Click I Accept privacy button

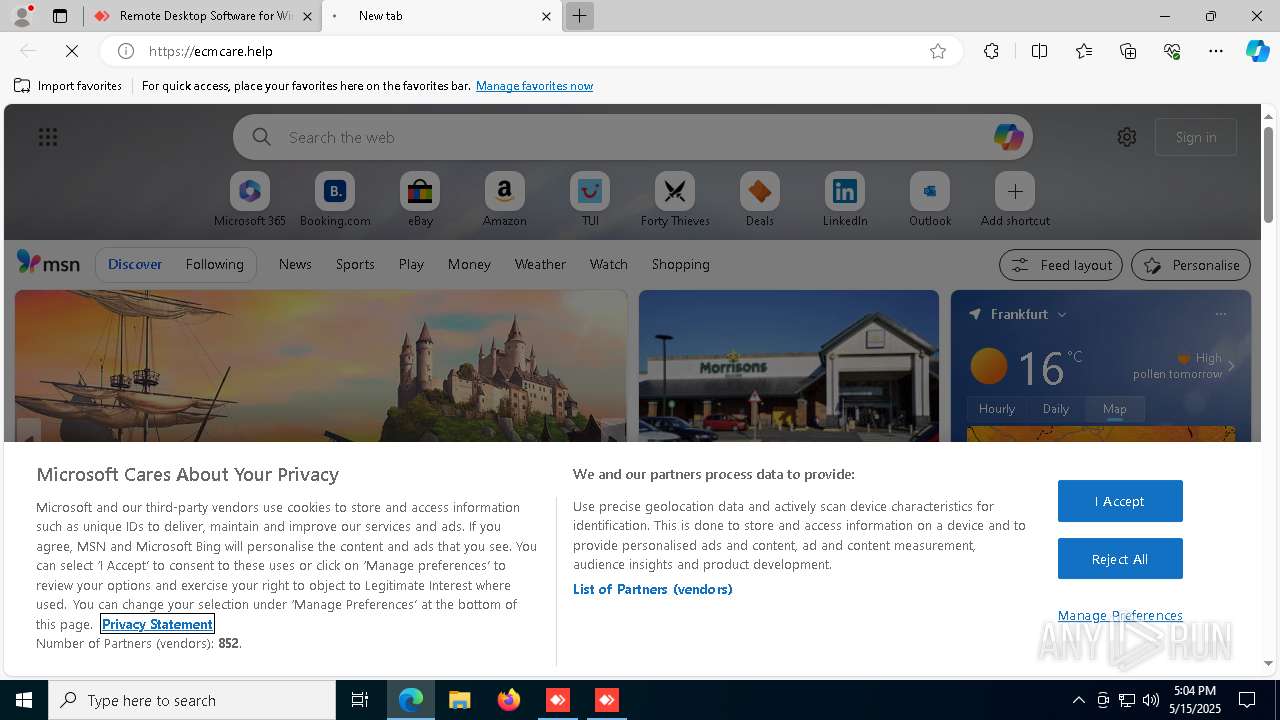point(1120,501)
